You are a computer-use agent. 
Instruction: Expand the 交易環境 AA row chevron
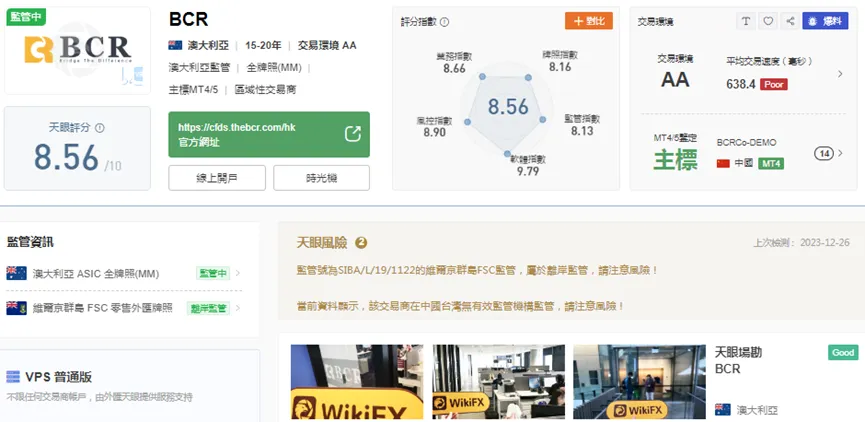[x=840, y=73]
